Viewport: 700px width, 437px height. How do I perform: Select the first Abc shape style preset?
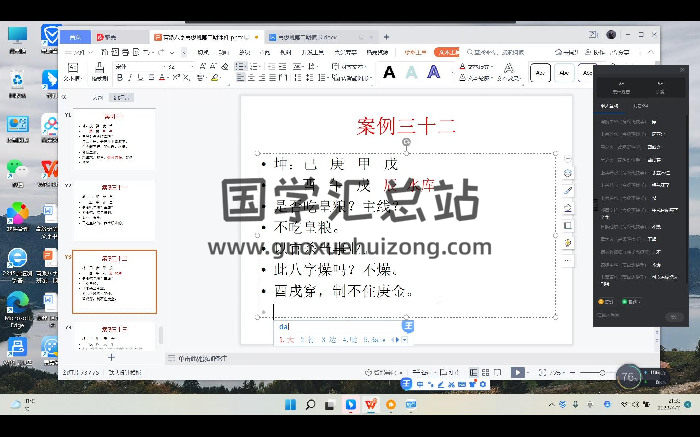click(x=540, y=73)
